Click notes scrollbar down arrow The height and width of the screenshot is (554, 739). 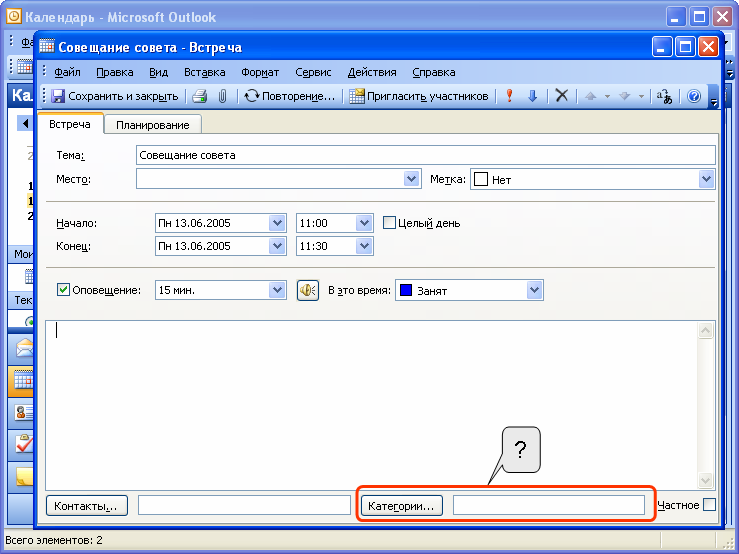click(x=706, y=480)
